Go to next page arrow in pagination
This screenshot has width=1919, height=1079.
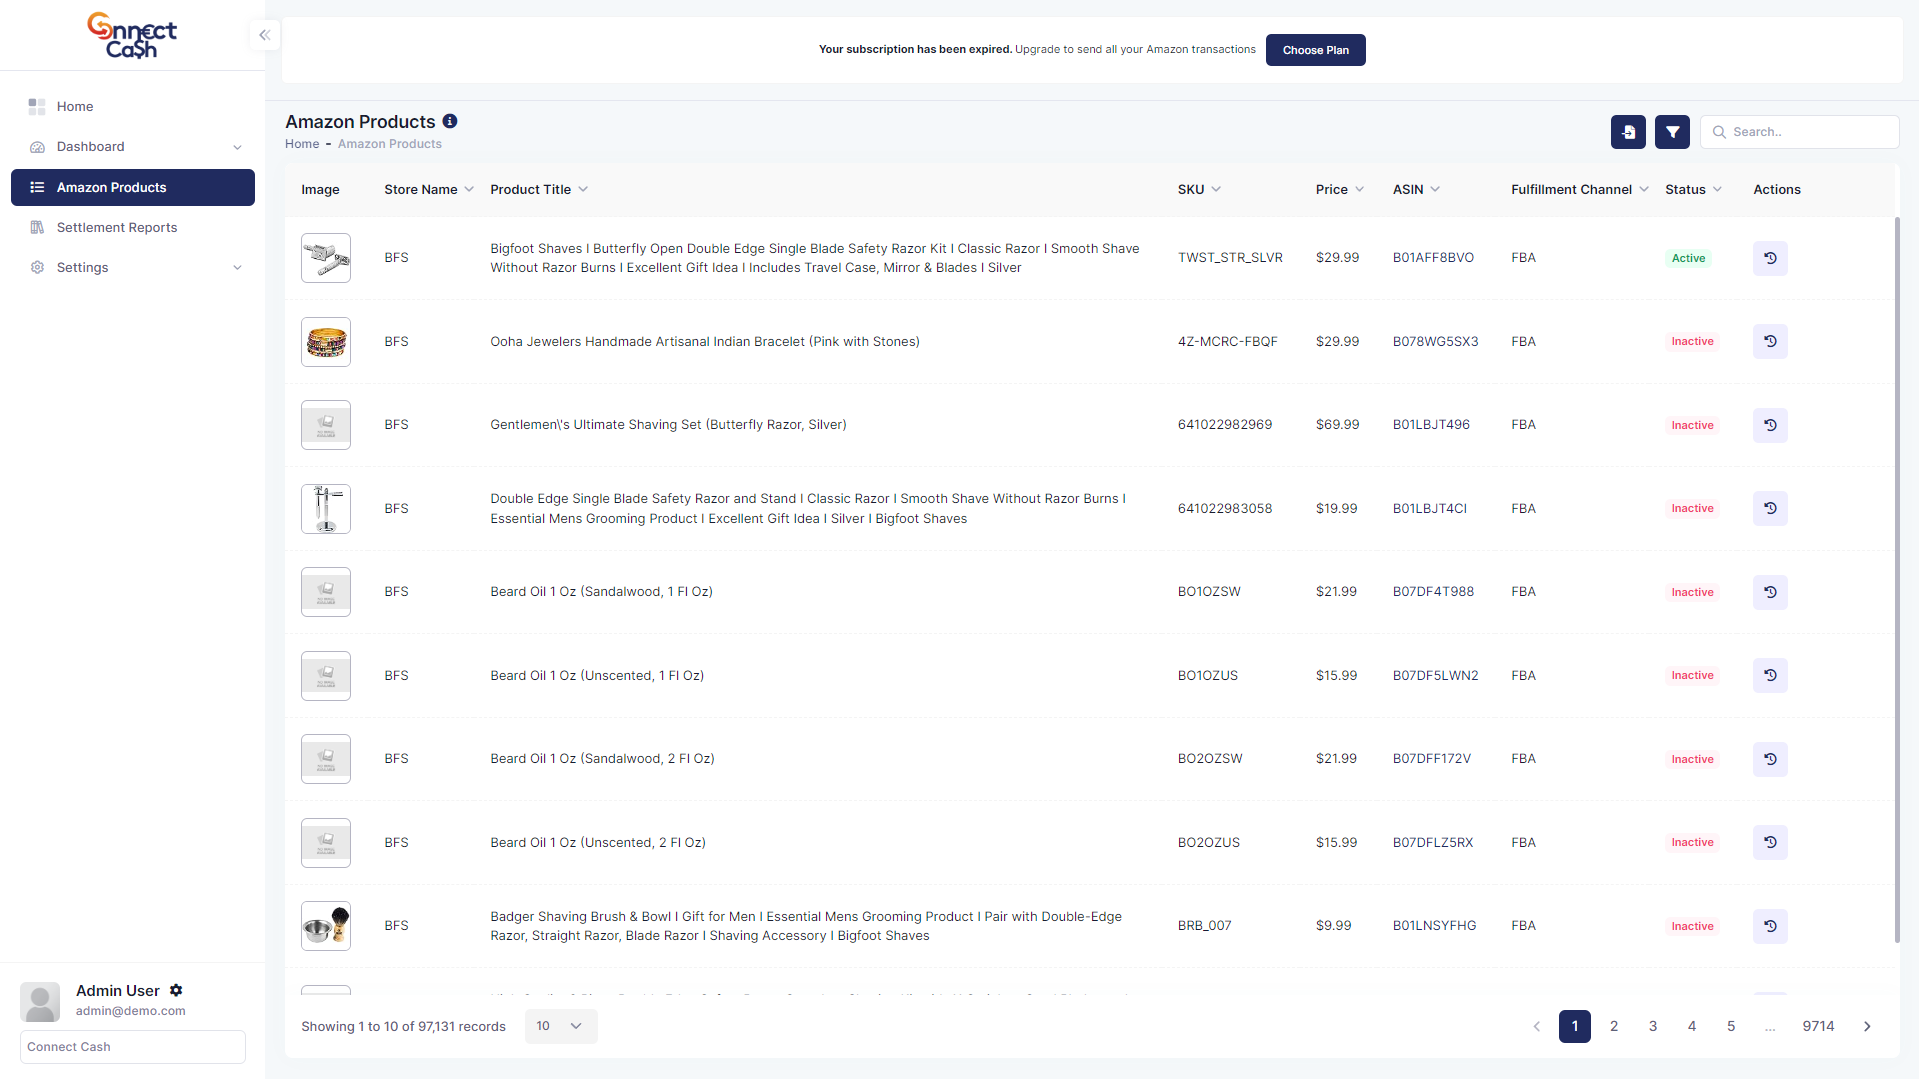coord(1867,1026)
